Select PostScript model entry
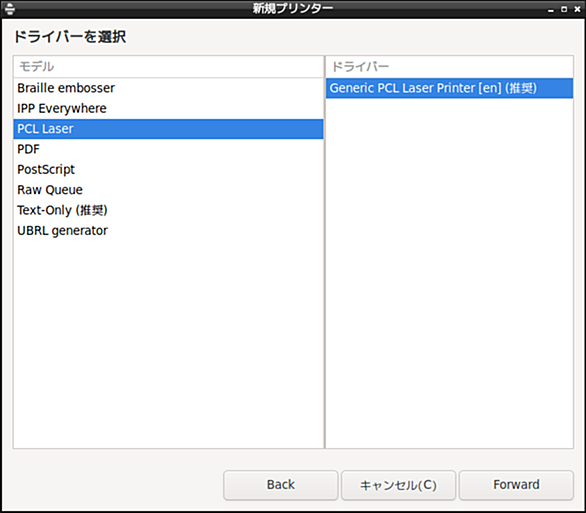This screenshot has height=513, width=586. pyautogui.click(x=168, y=170)
